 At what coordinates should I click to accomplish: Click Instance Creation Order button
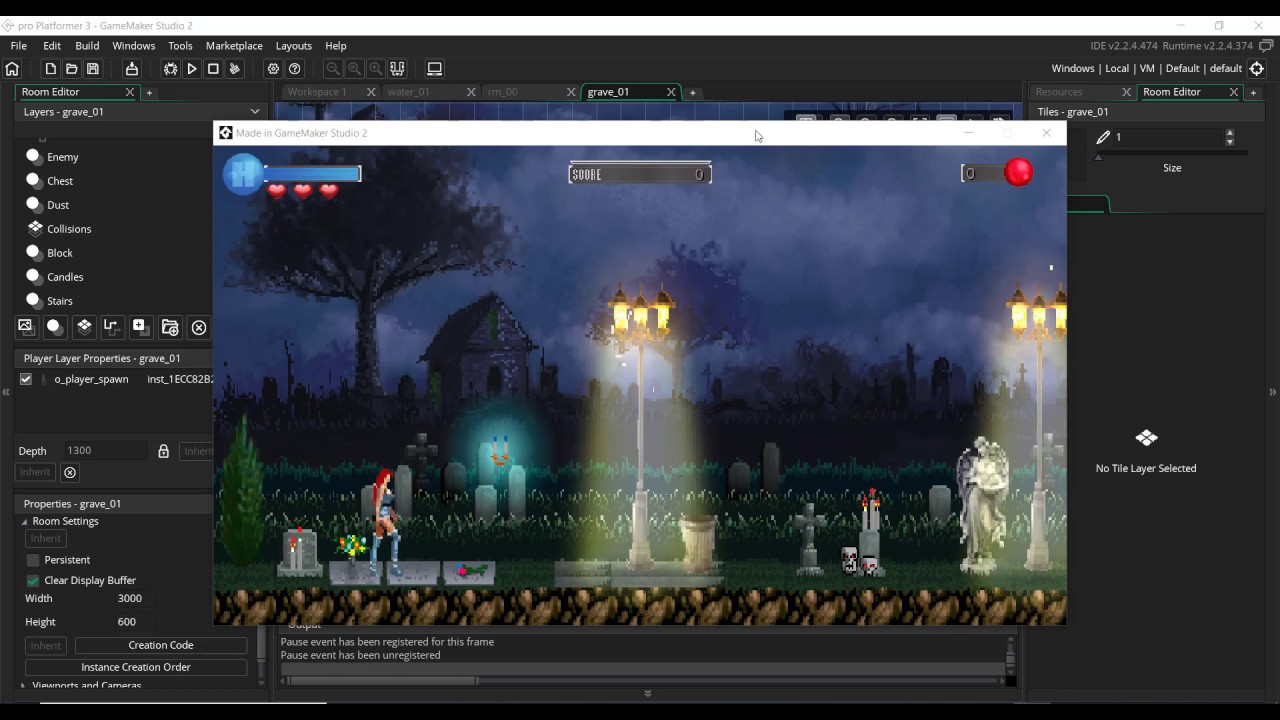136,667
